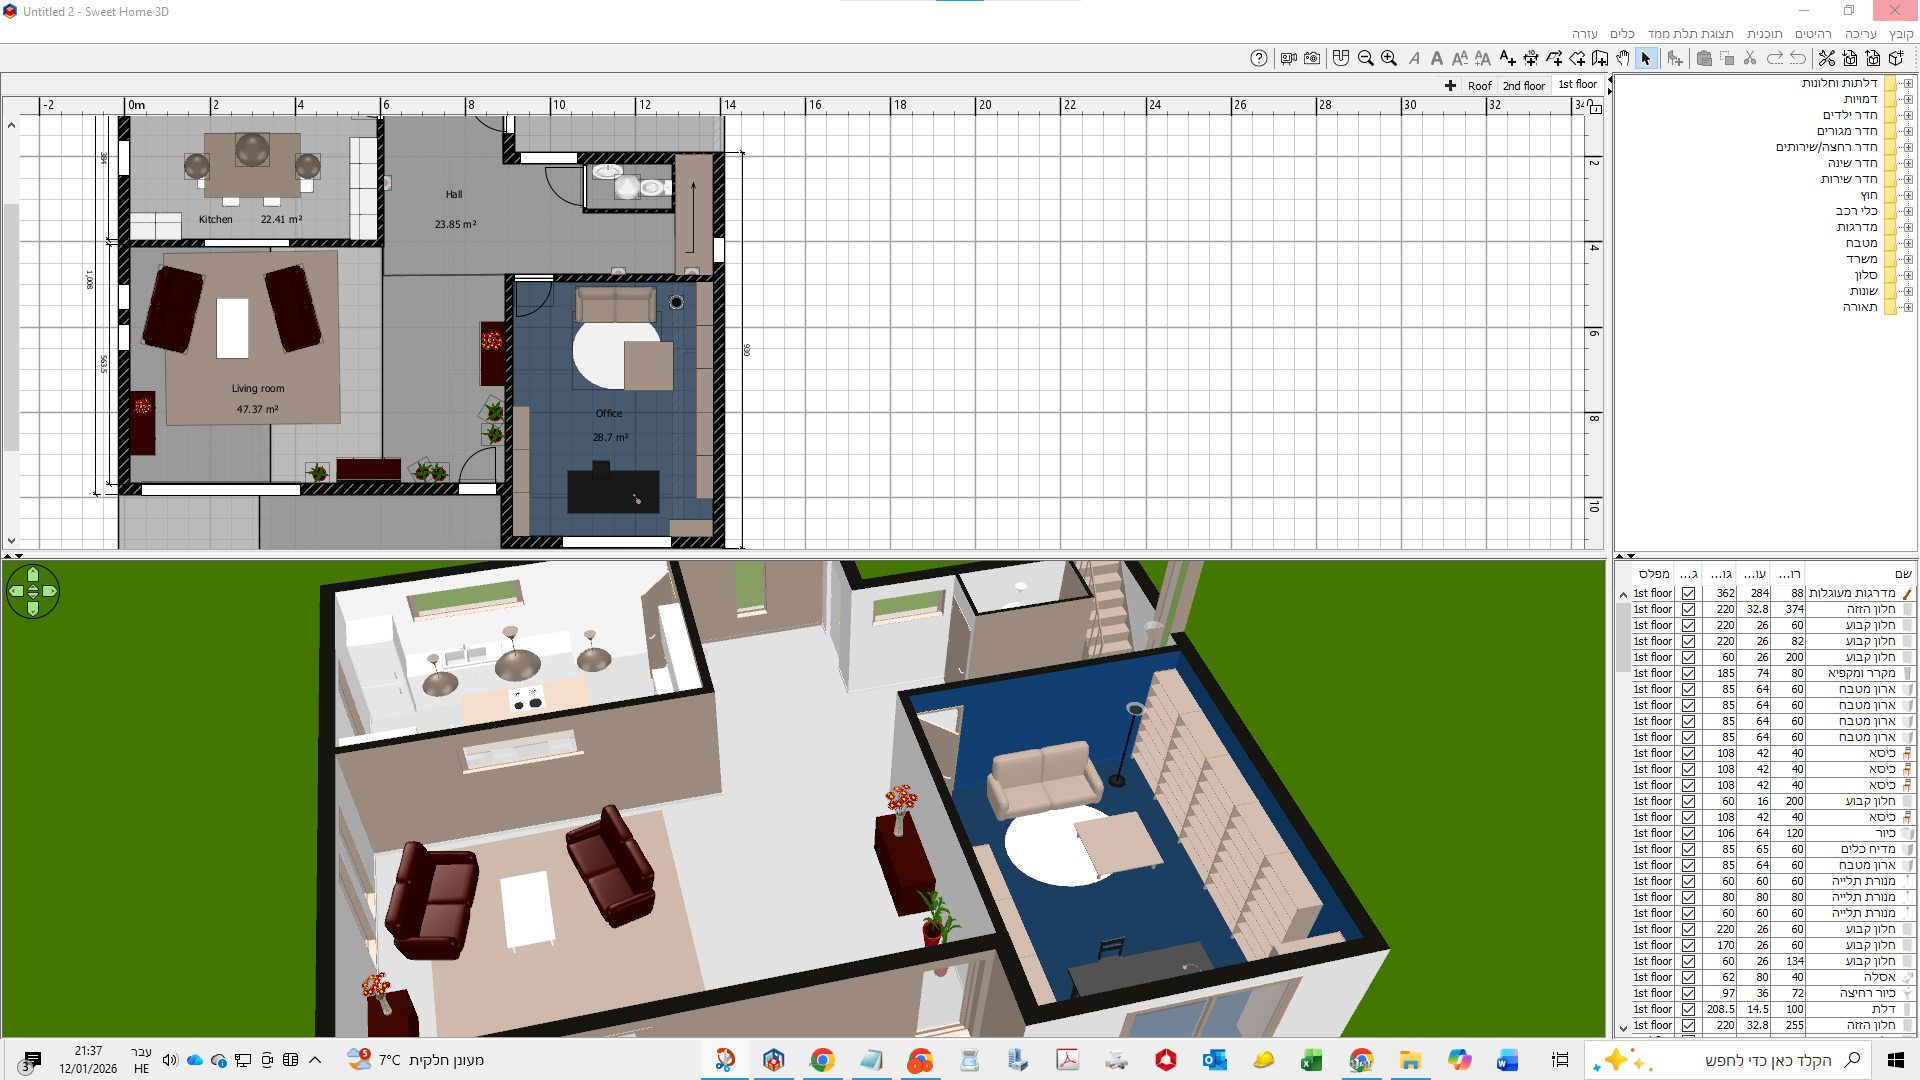Image resolution: width=1920 pixels, height=1080 pixels.
Task: Expand the חדר שינה catalog category
Action: coord(1908,164)
